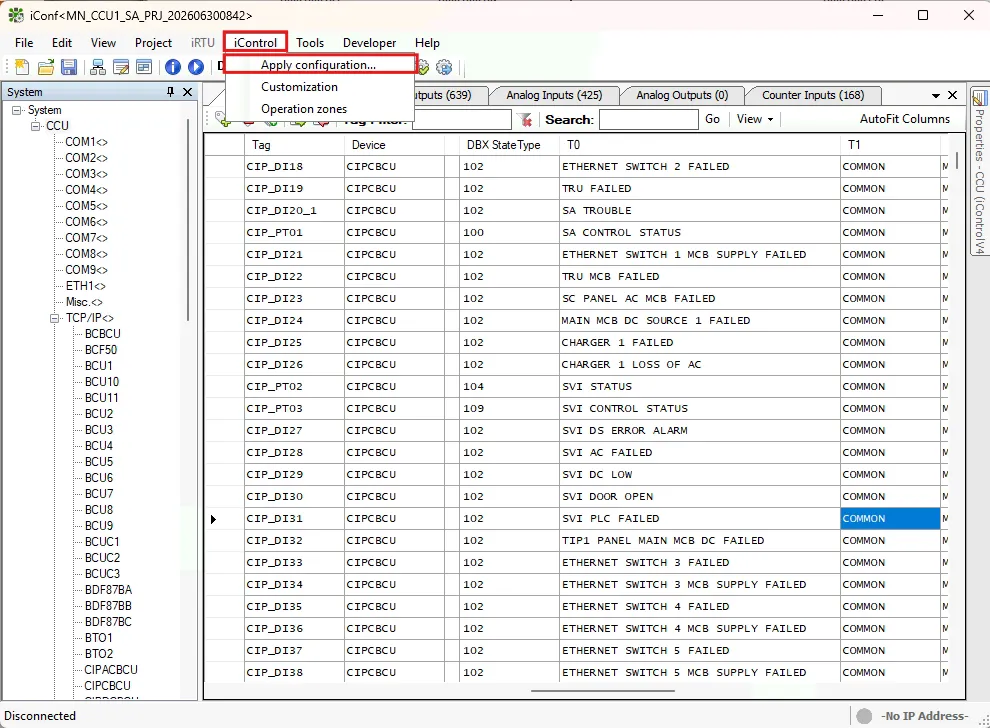Open the Tools menu

click(310, 43)
